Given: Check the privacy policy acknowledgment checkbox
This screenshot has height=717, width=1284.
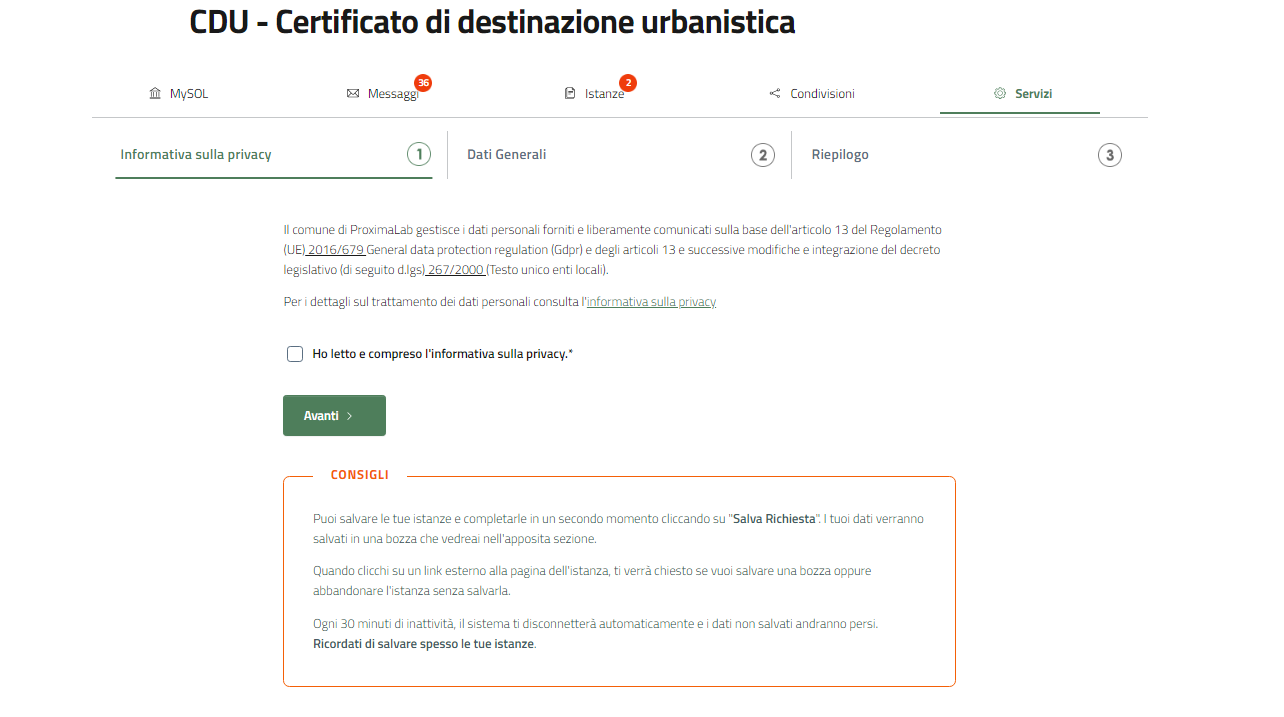Looking at the screenshot, I should pyautogui.click(x=295, y=354).
